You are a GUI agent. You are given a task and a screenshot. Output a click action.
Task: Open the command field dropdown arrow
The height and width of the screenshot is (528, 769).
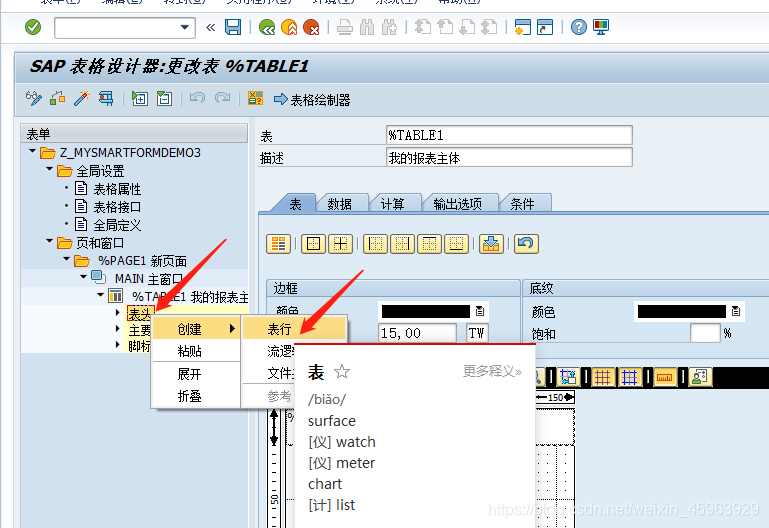tap(184, 27)
